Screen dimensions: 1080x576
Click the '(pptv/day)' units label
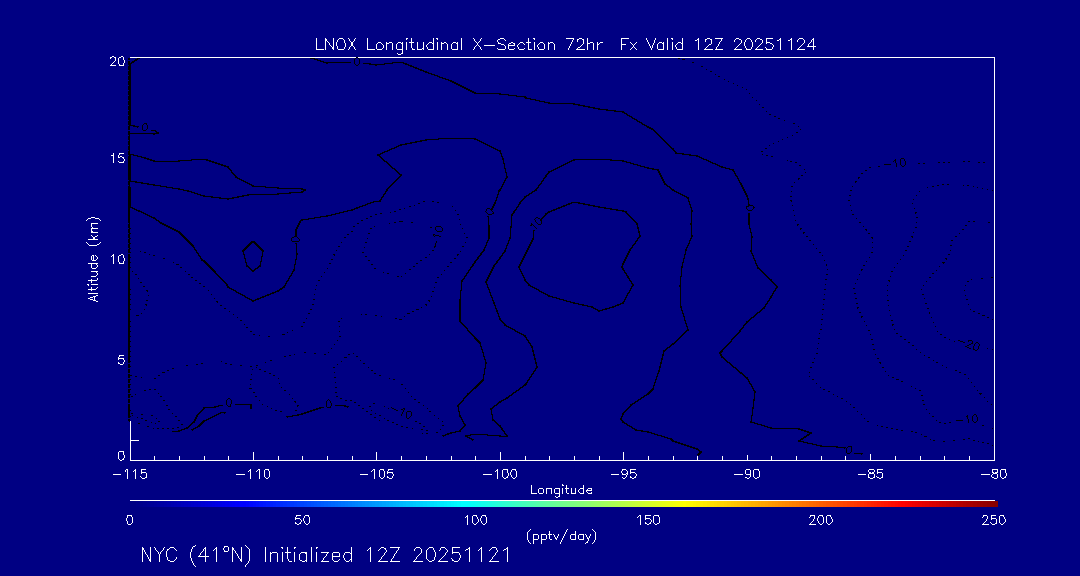tap(561, 536)
